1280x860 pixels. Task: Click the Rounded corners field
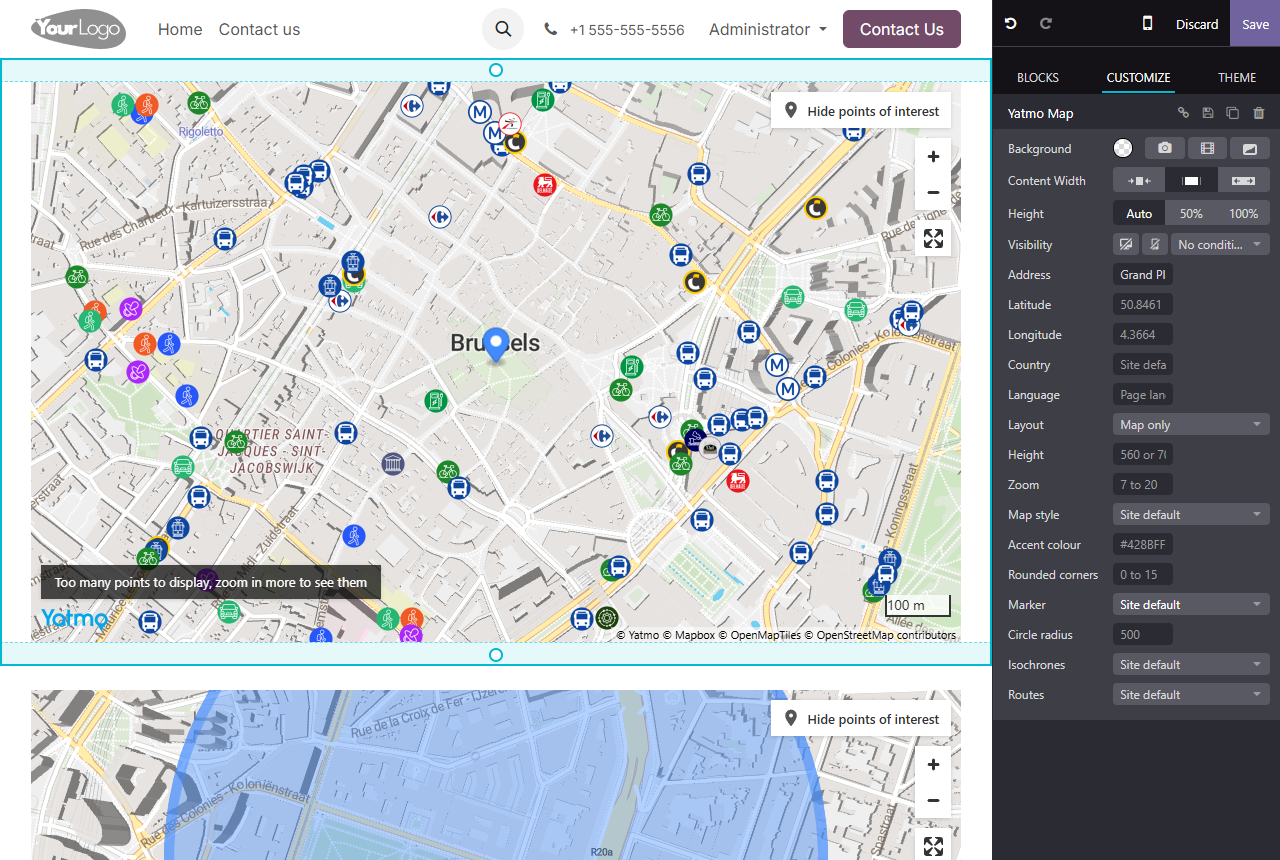[1143, 574]
